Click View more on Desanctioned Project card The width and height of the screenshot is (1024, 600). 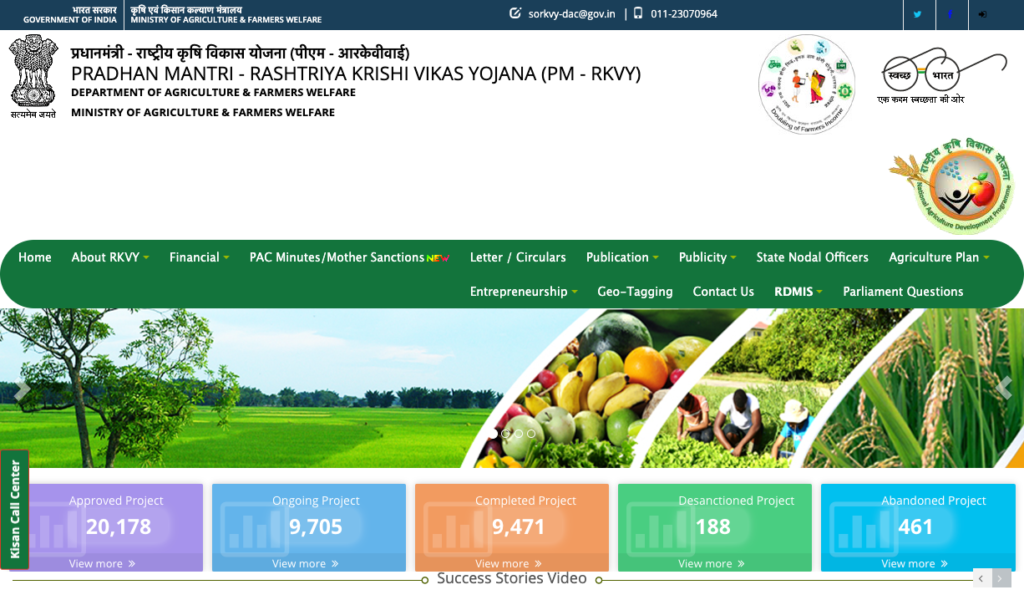(709, 563)
